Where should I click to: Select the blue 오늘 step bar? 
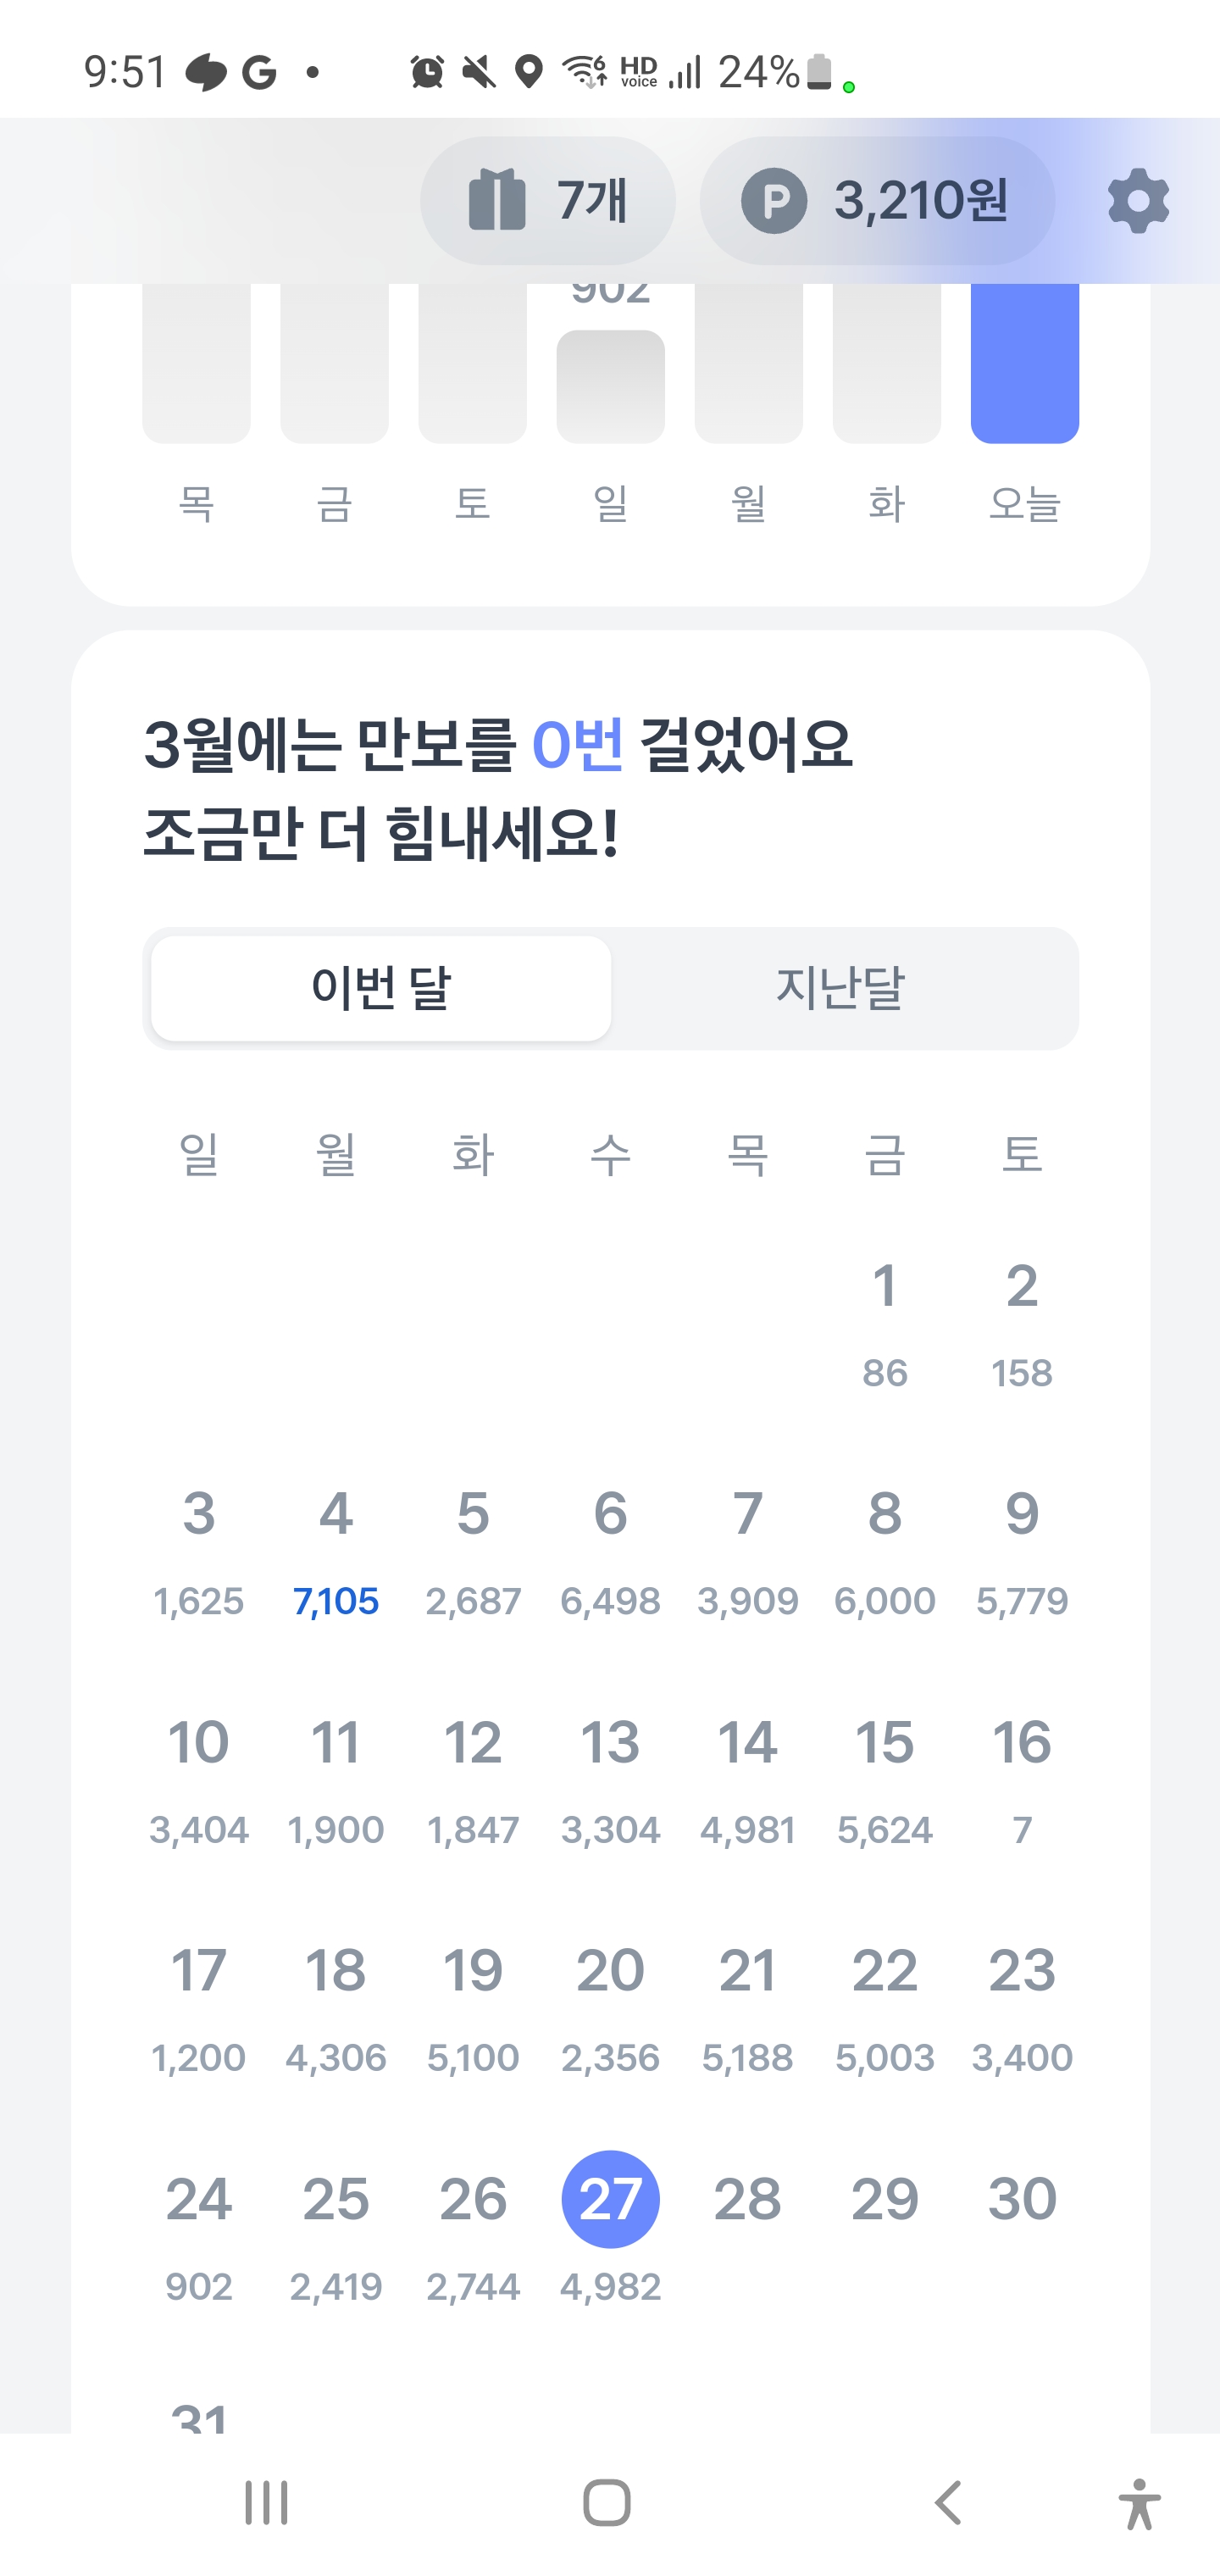pyautogui.click(x=1024, y=363)
